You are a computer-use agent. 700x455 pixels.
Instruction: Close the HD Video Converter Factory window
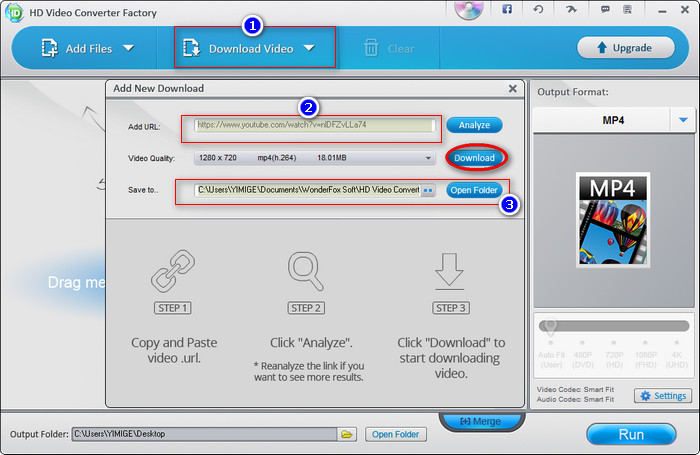[685, 9]
